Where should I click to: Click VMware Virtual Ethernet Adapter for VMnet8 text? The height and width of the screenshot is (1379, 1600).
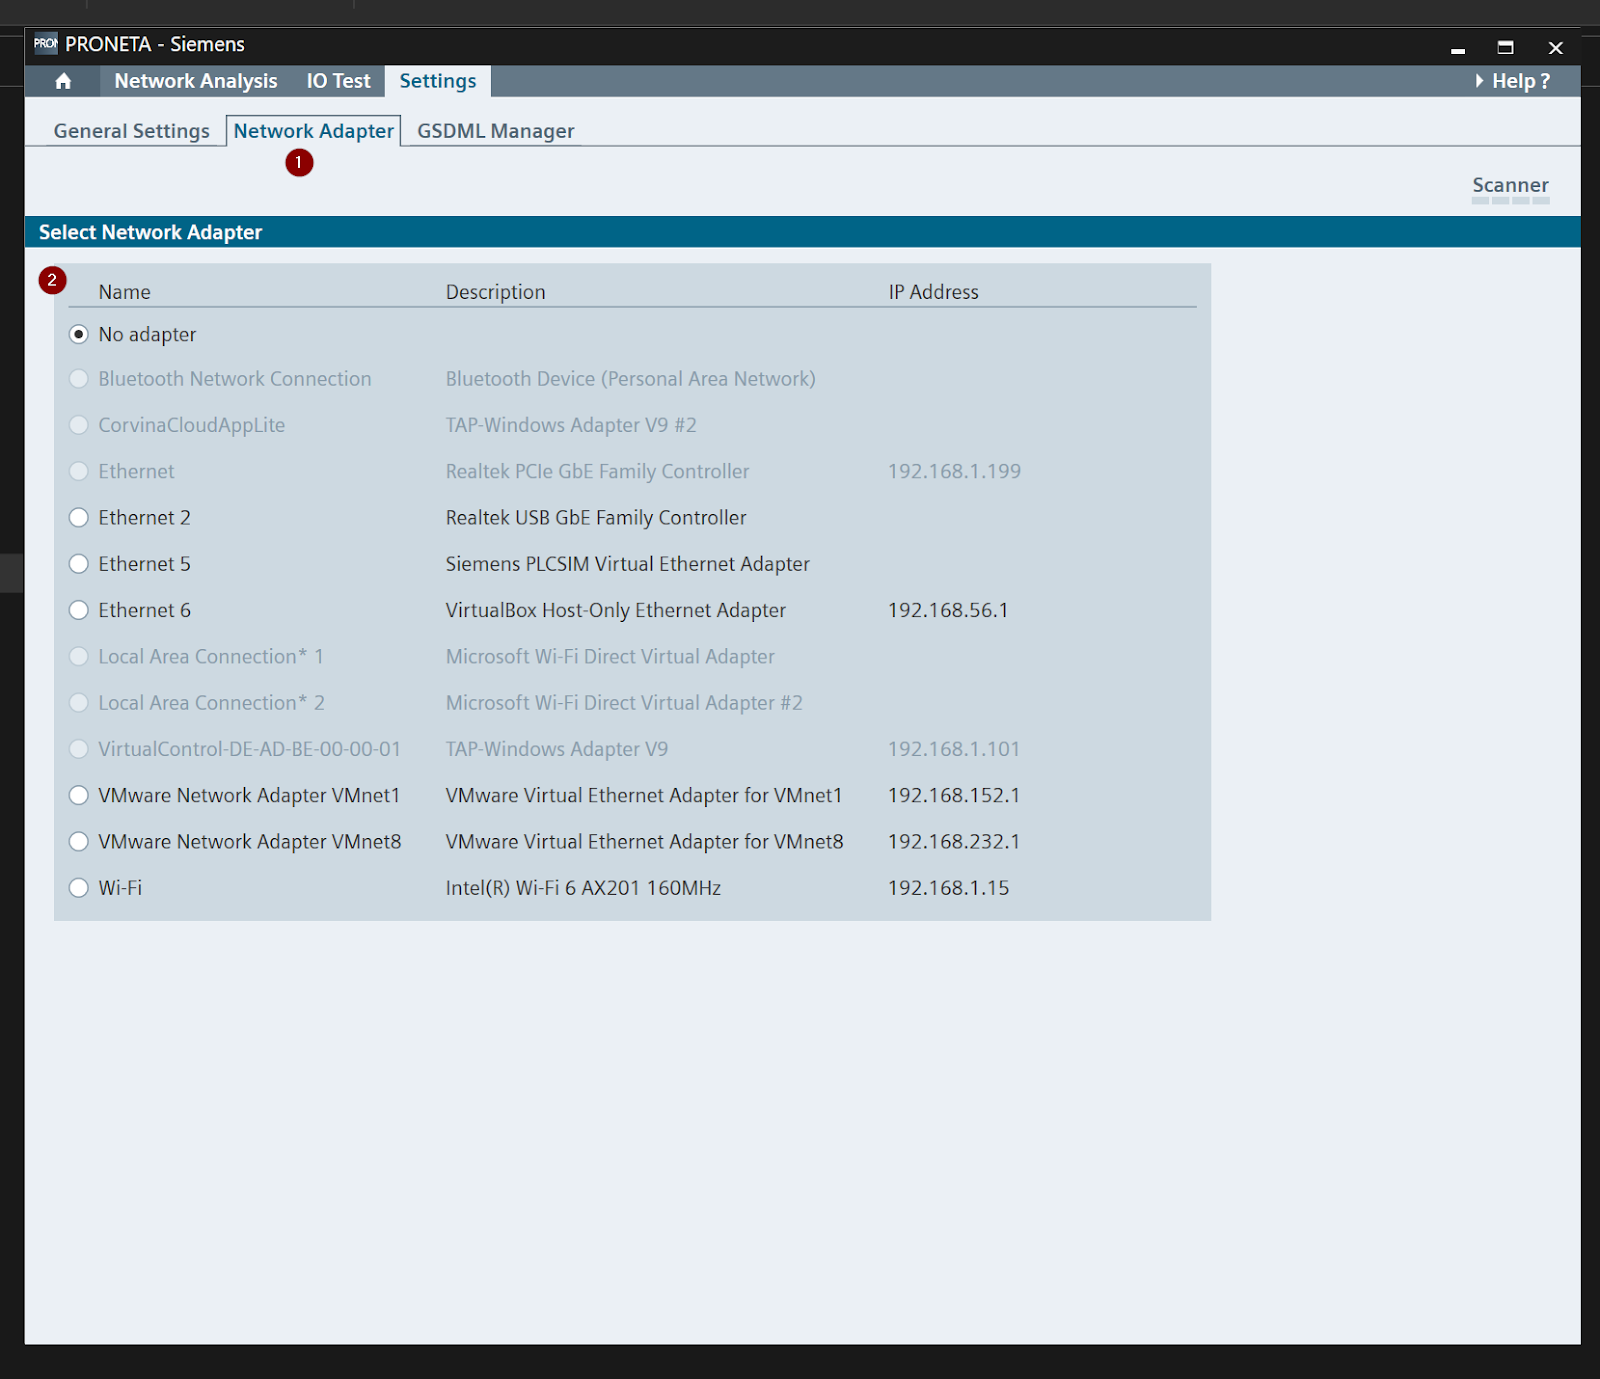click(645, 841)
